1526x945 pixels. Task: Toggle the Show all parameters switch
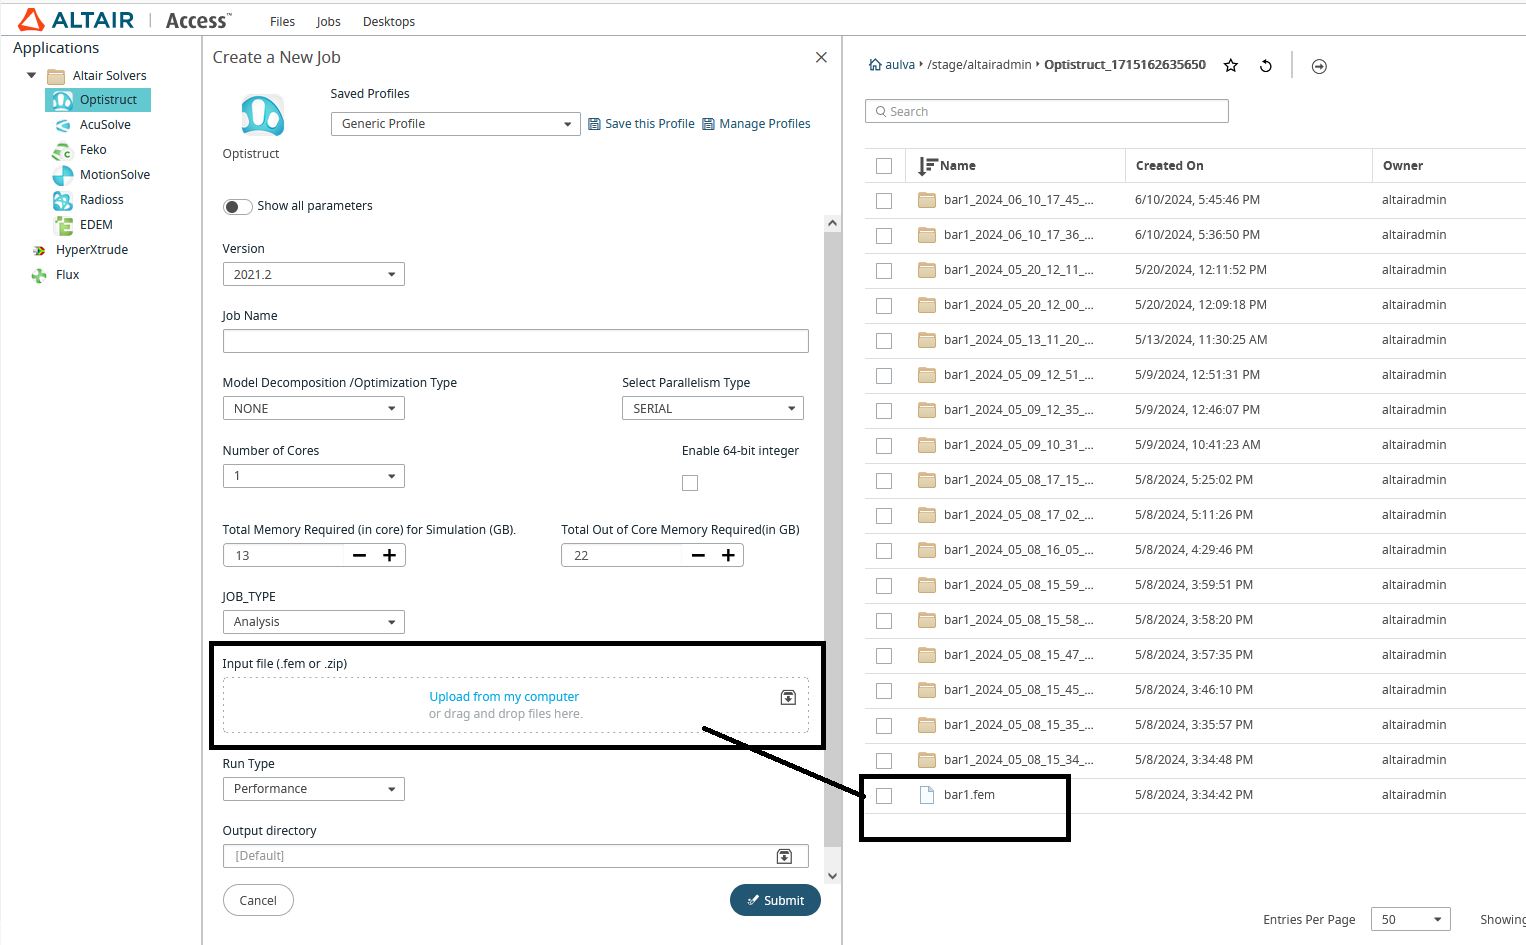237,207
